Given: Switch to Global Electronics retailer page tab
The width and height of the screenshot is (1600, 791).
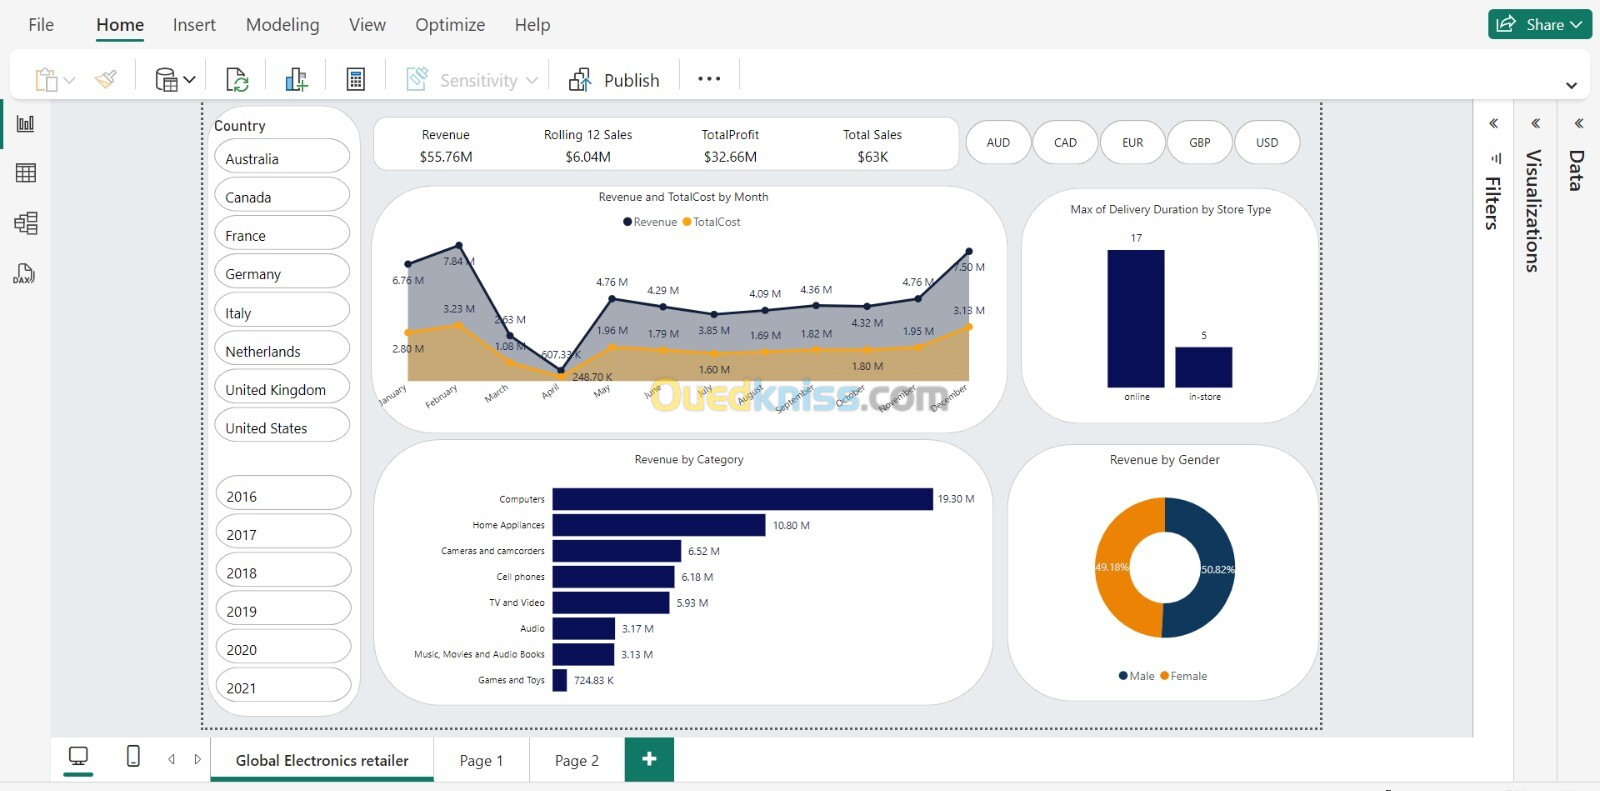Looking at the screenshot, I should pos(322,760).
